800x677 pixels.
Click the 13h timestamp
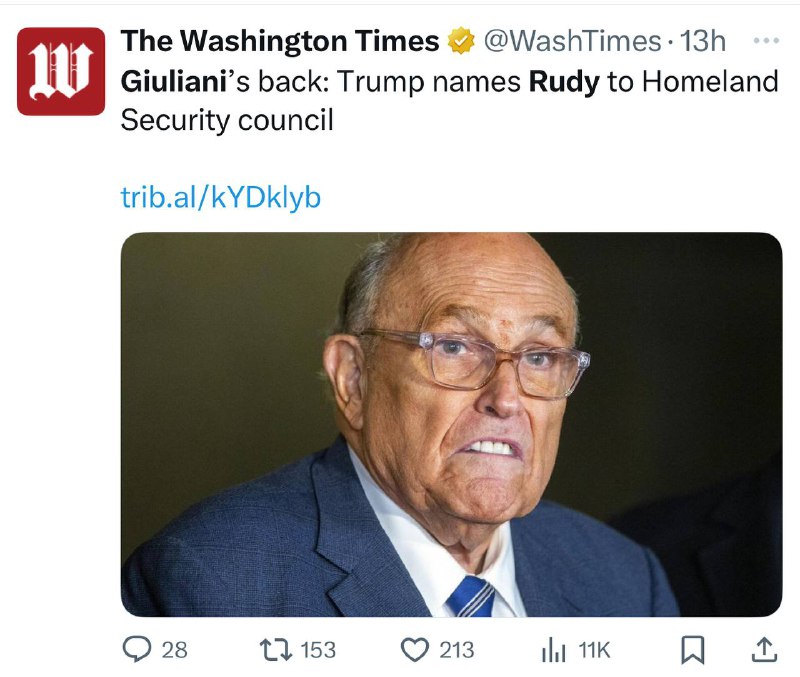(703, 41)
